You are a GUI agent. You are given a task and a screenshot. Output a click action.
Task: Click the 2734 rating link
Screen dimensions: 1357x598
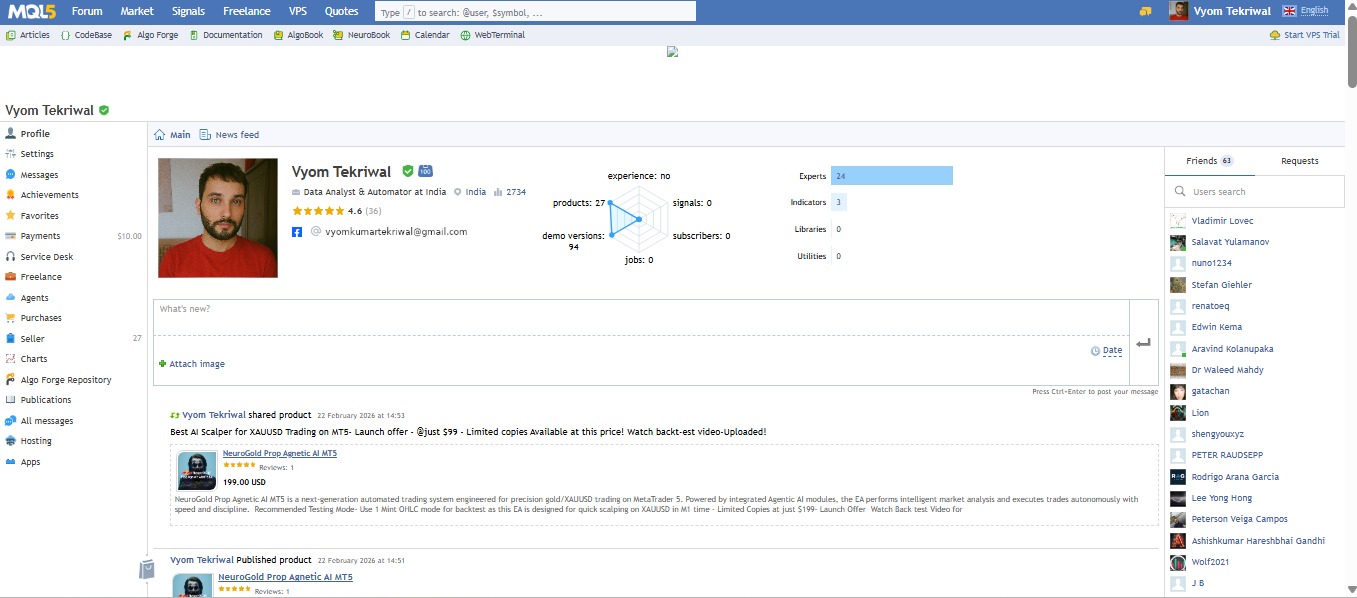click(x=516, y=192)
